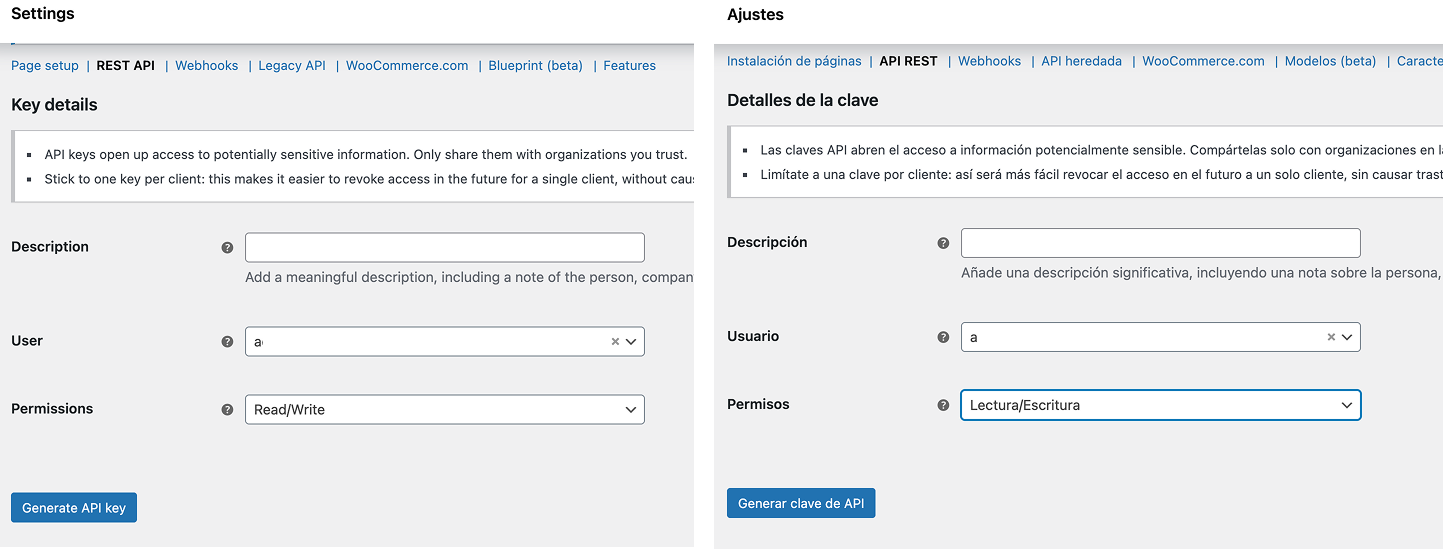
Task: Click help icon beside English Permissions label
Action: tap(227, 409)
